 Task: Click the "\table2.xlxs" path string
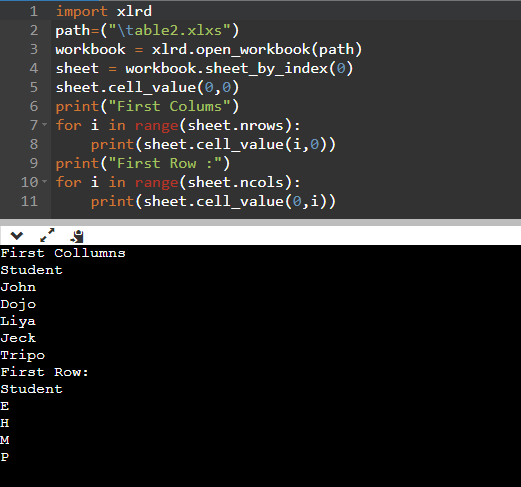170,31
